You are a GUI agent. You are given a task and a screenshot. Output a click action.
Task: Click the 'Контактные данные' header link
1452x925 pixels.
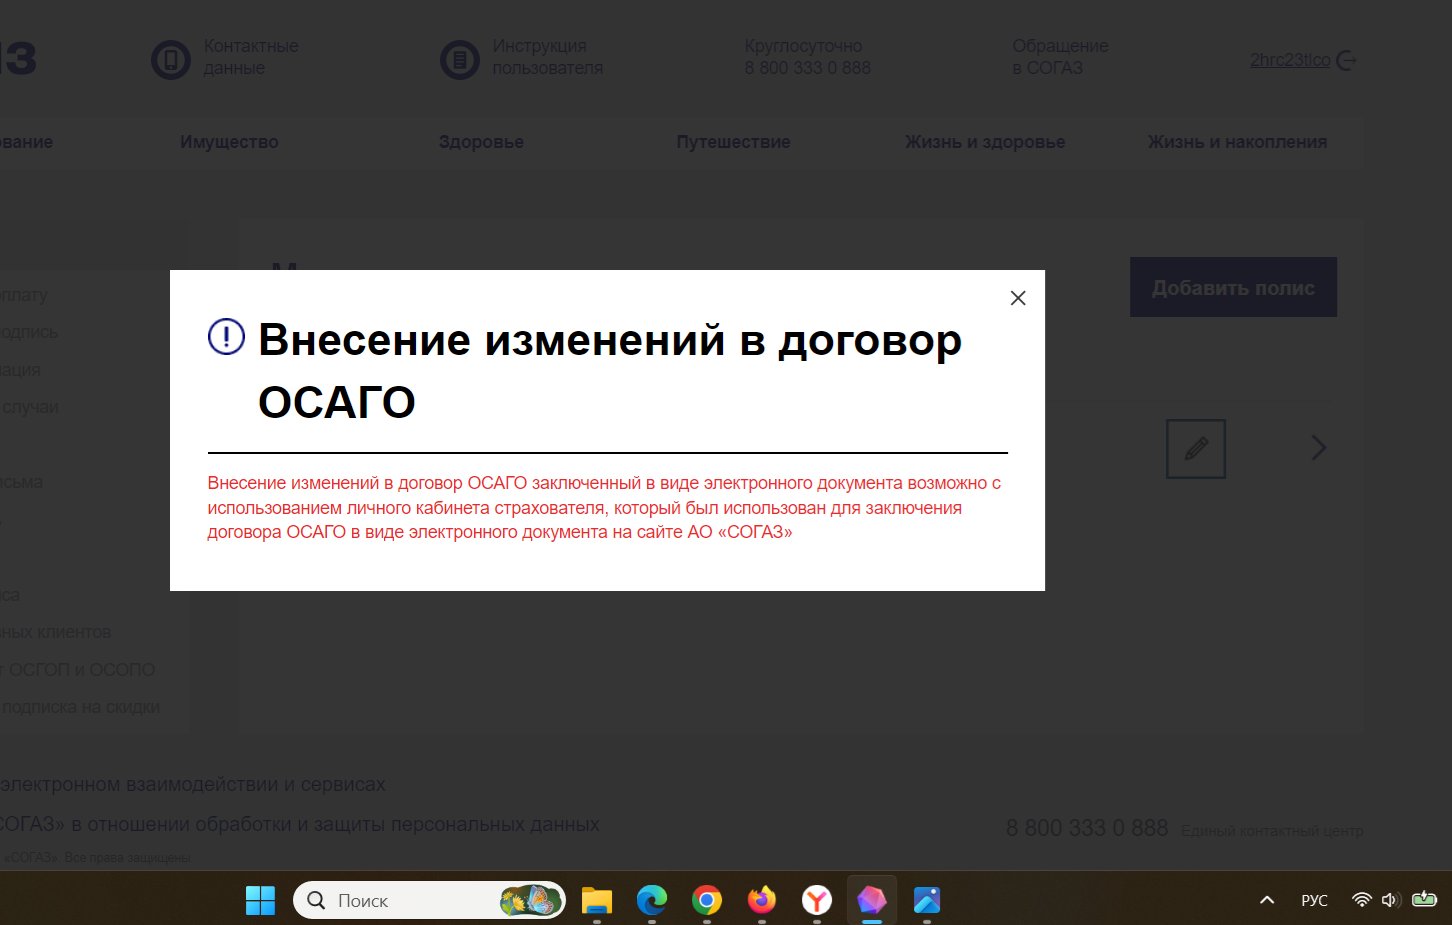coord(251,57)
